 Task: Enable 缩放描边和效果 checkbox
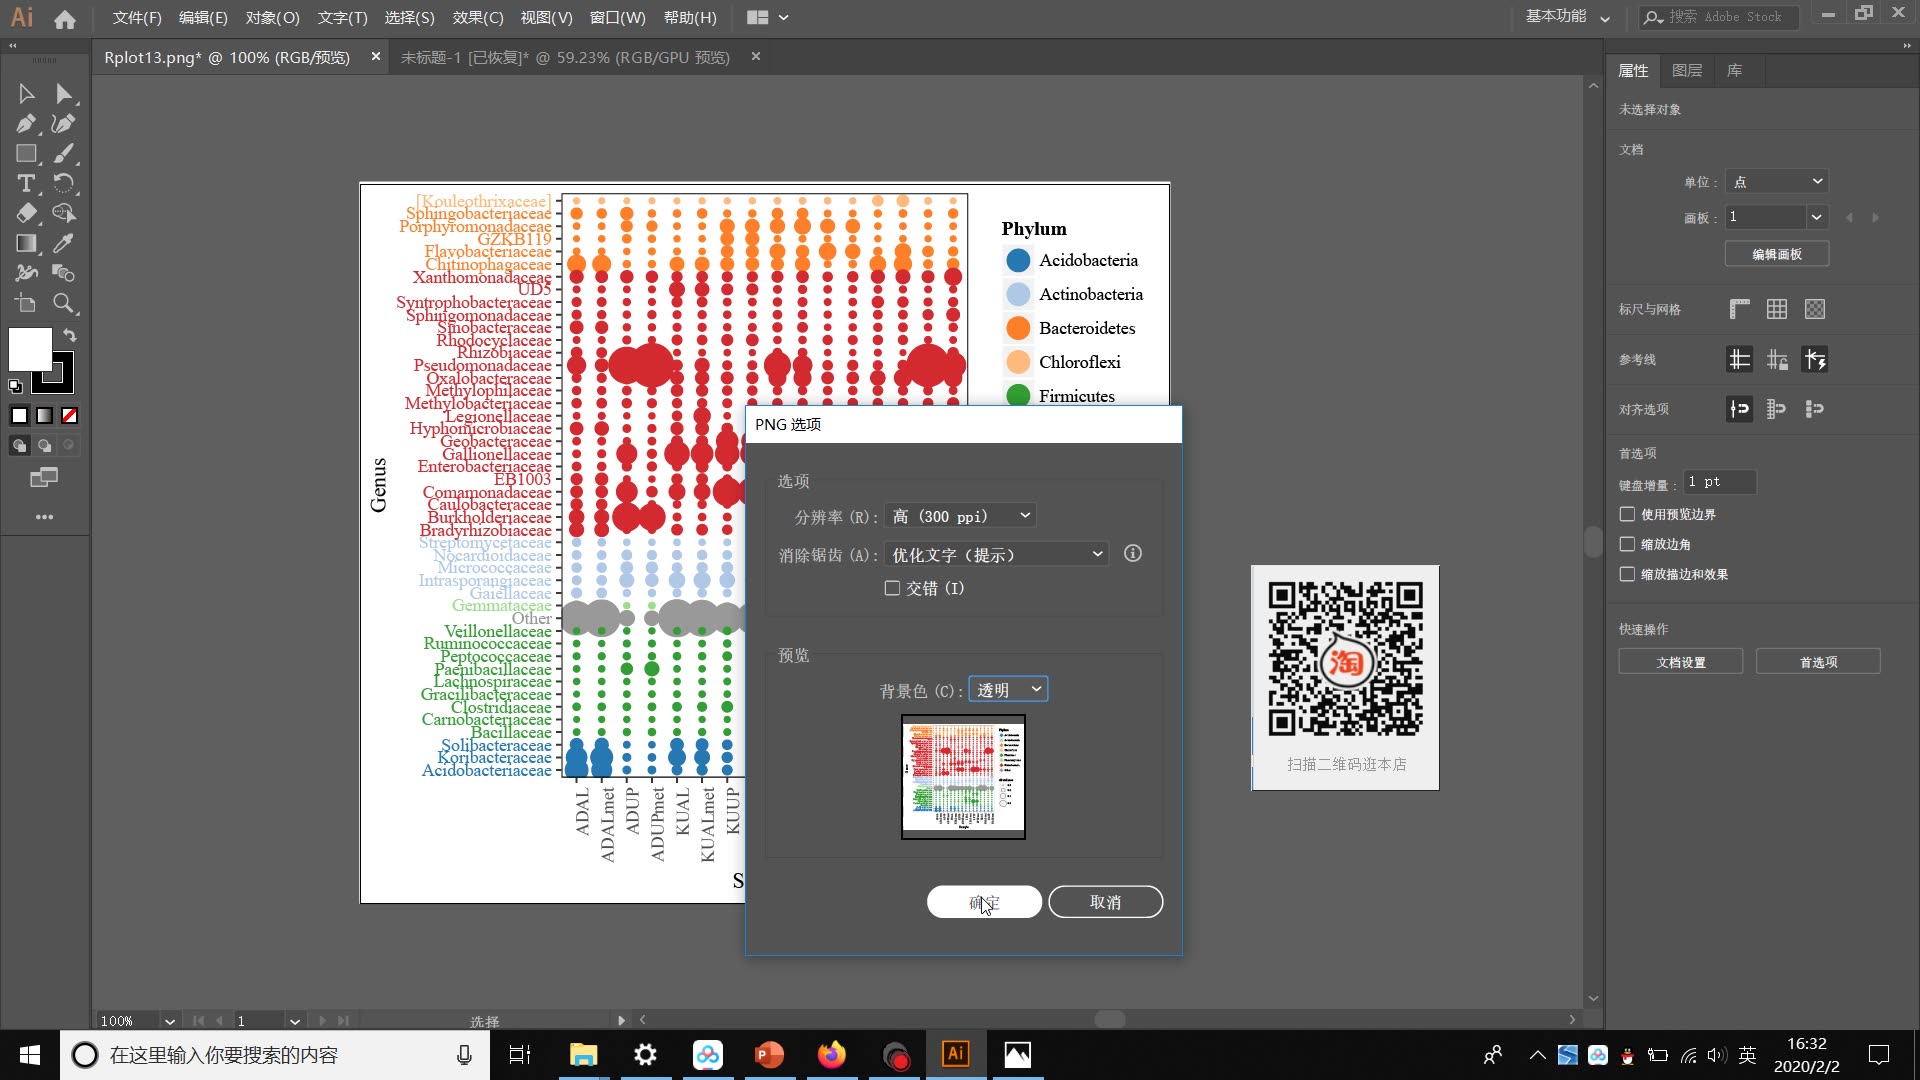point(1627,574)
